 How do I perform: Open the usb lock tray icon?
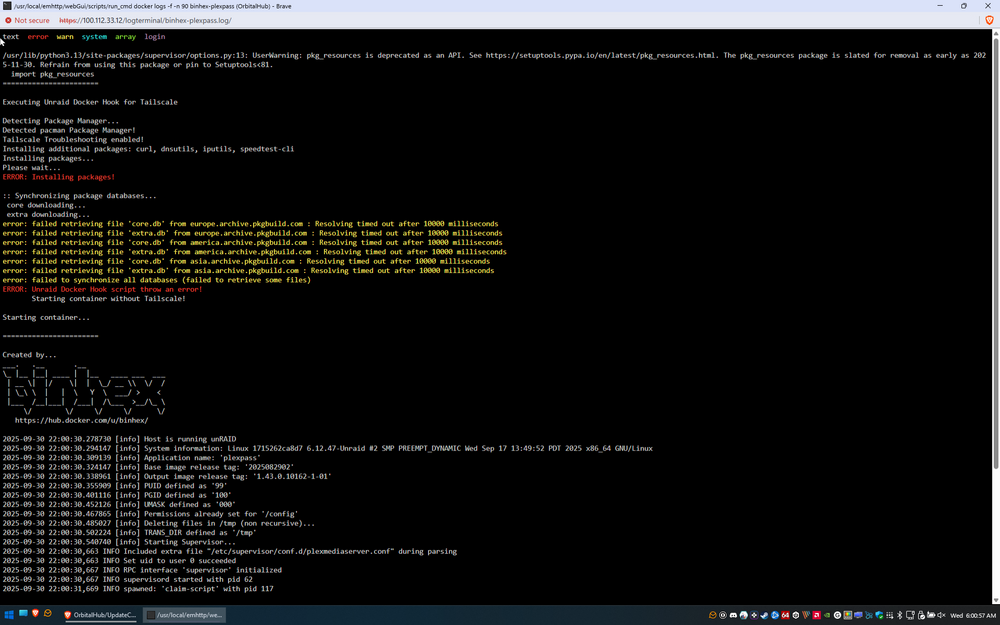tap(922, 615)
